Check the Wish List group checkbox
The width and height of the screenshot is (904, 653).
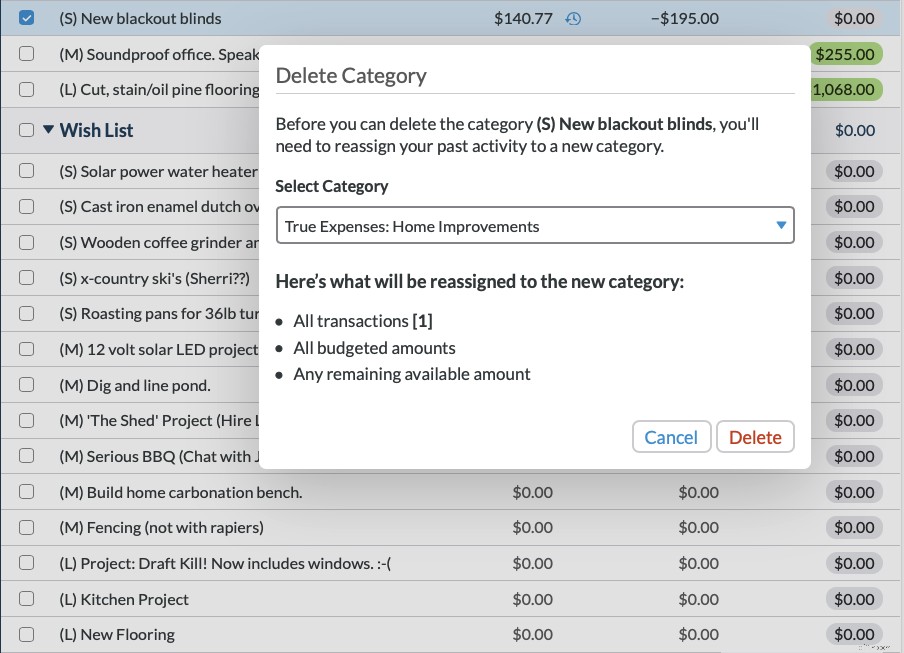tap(27, 130)
